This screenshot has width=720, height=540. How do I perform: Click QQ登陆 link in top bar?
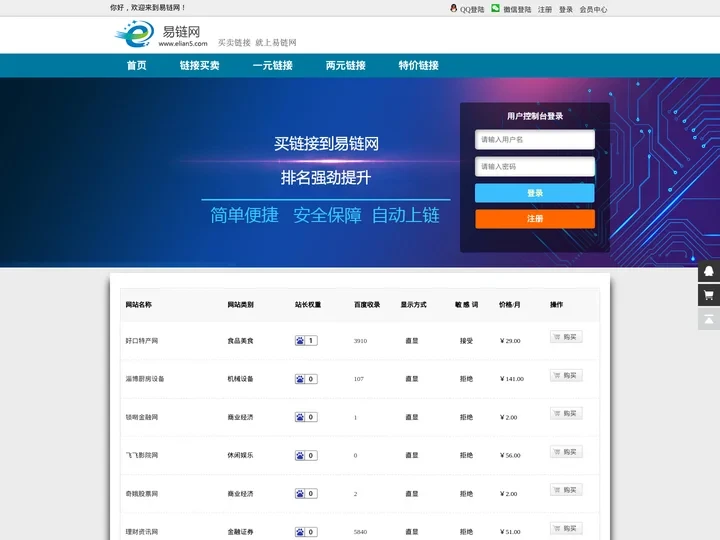tap(472, 9)
